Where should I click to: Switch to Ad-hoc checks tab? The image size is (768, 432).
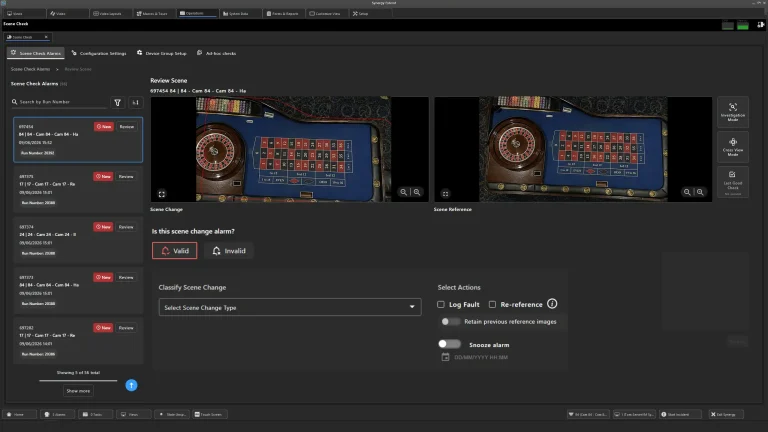point(216,53)
